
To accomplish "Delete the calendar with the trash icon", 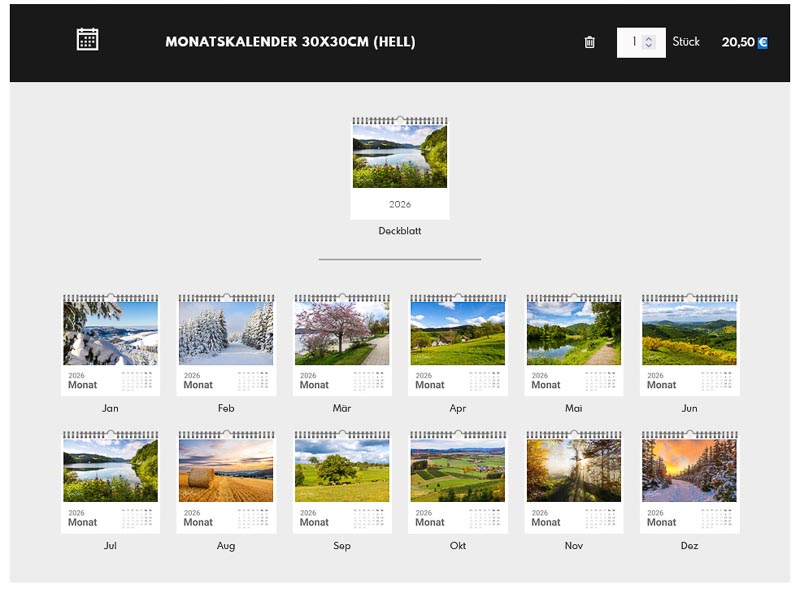I will click(x=589, y=42).
